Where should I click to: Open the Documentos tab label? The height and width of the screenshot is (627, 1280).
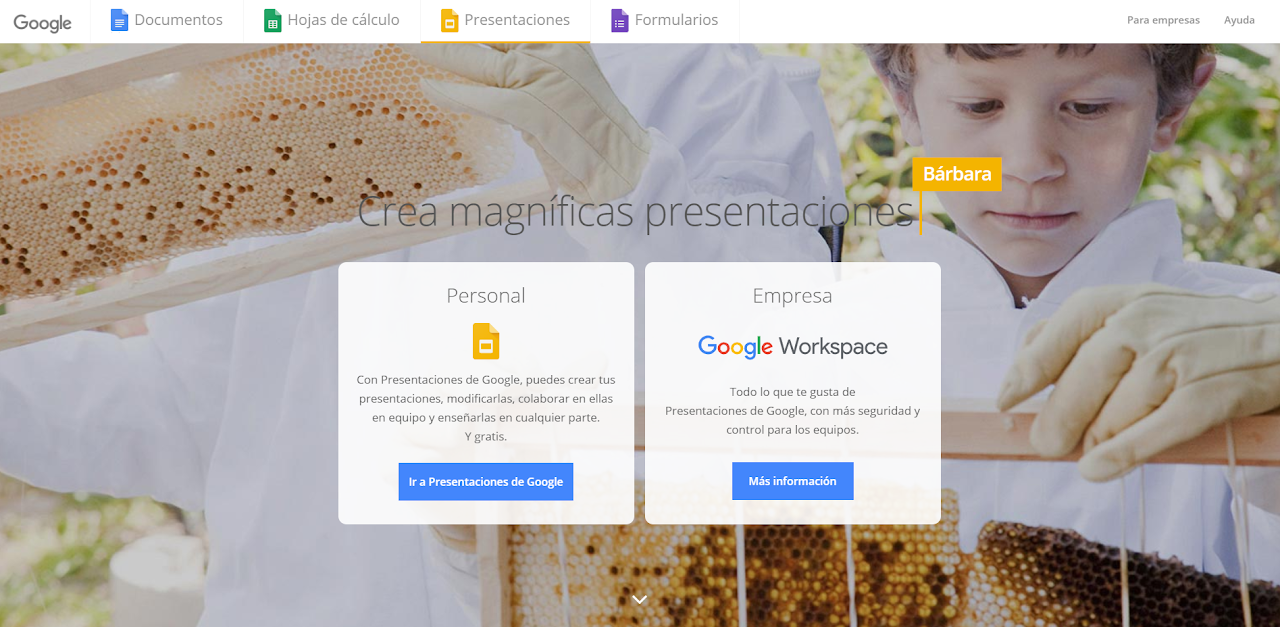(178, 20)
